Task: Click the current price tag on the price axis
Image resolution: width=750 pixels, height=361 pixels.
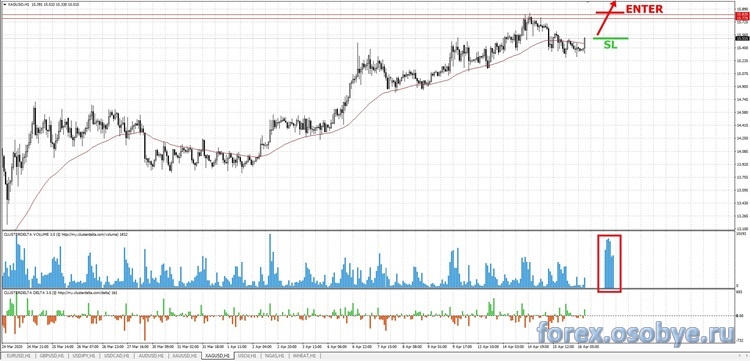Action: coord(742,39)
